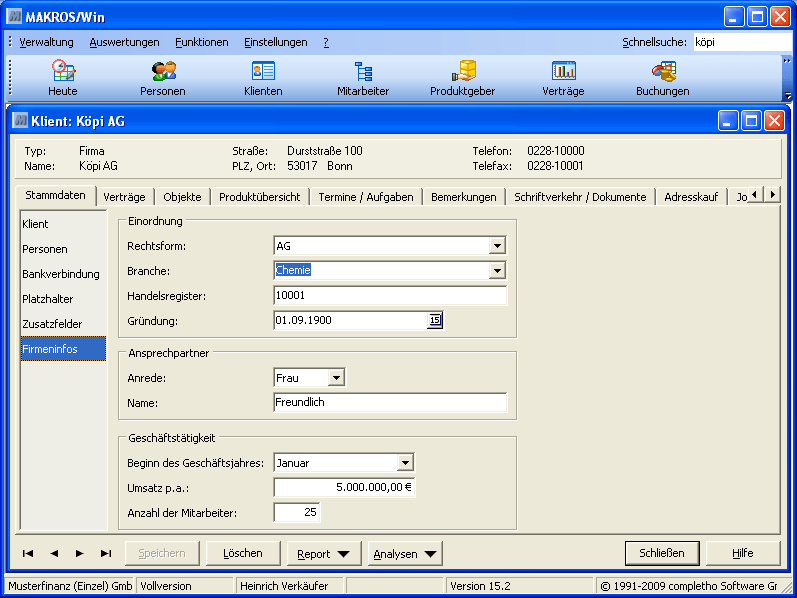Select Zusatzfelder in the side list

coord(63,324)
